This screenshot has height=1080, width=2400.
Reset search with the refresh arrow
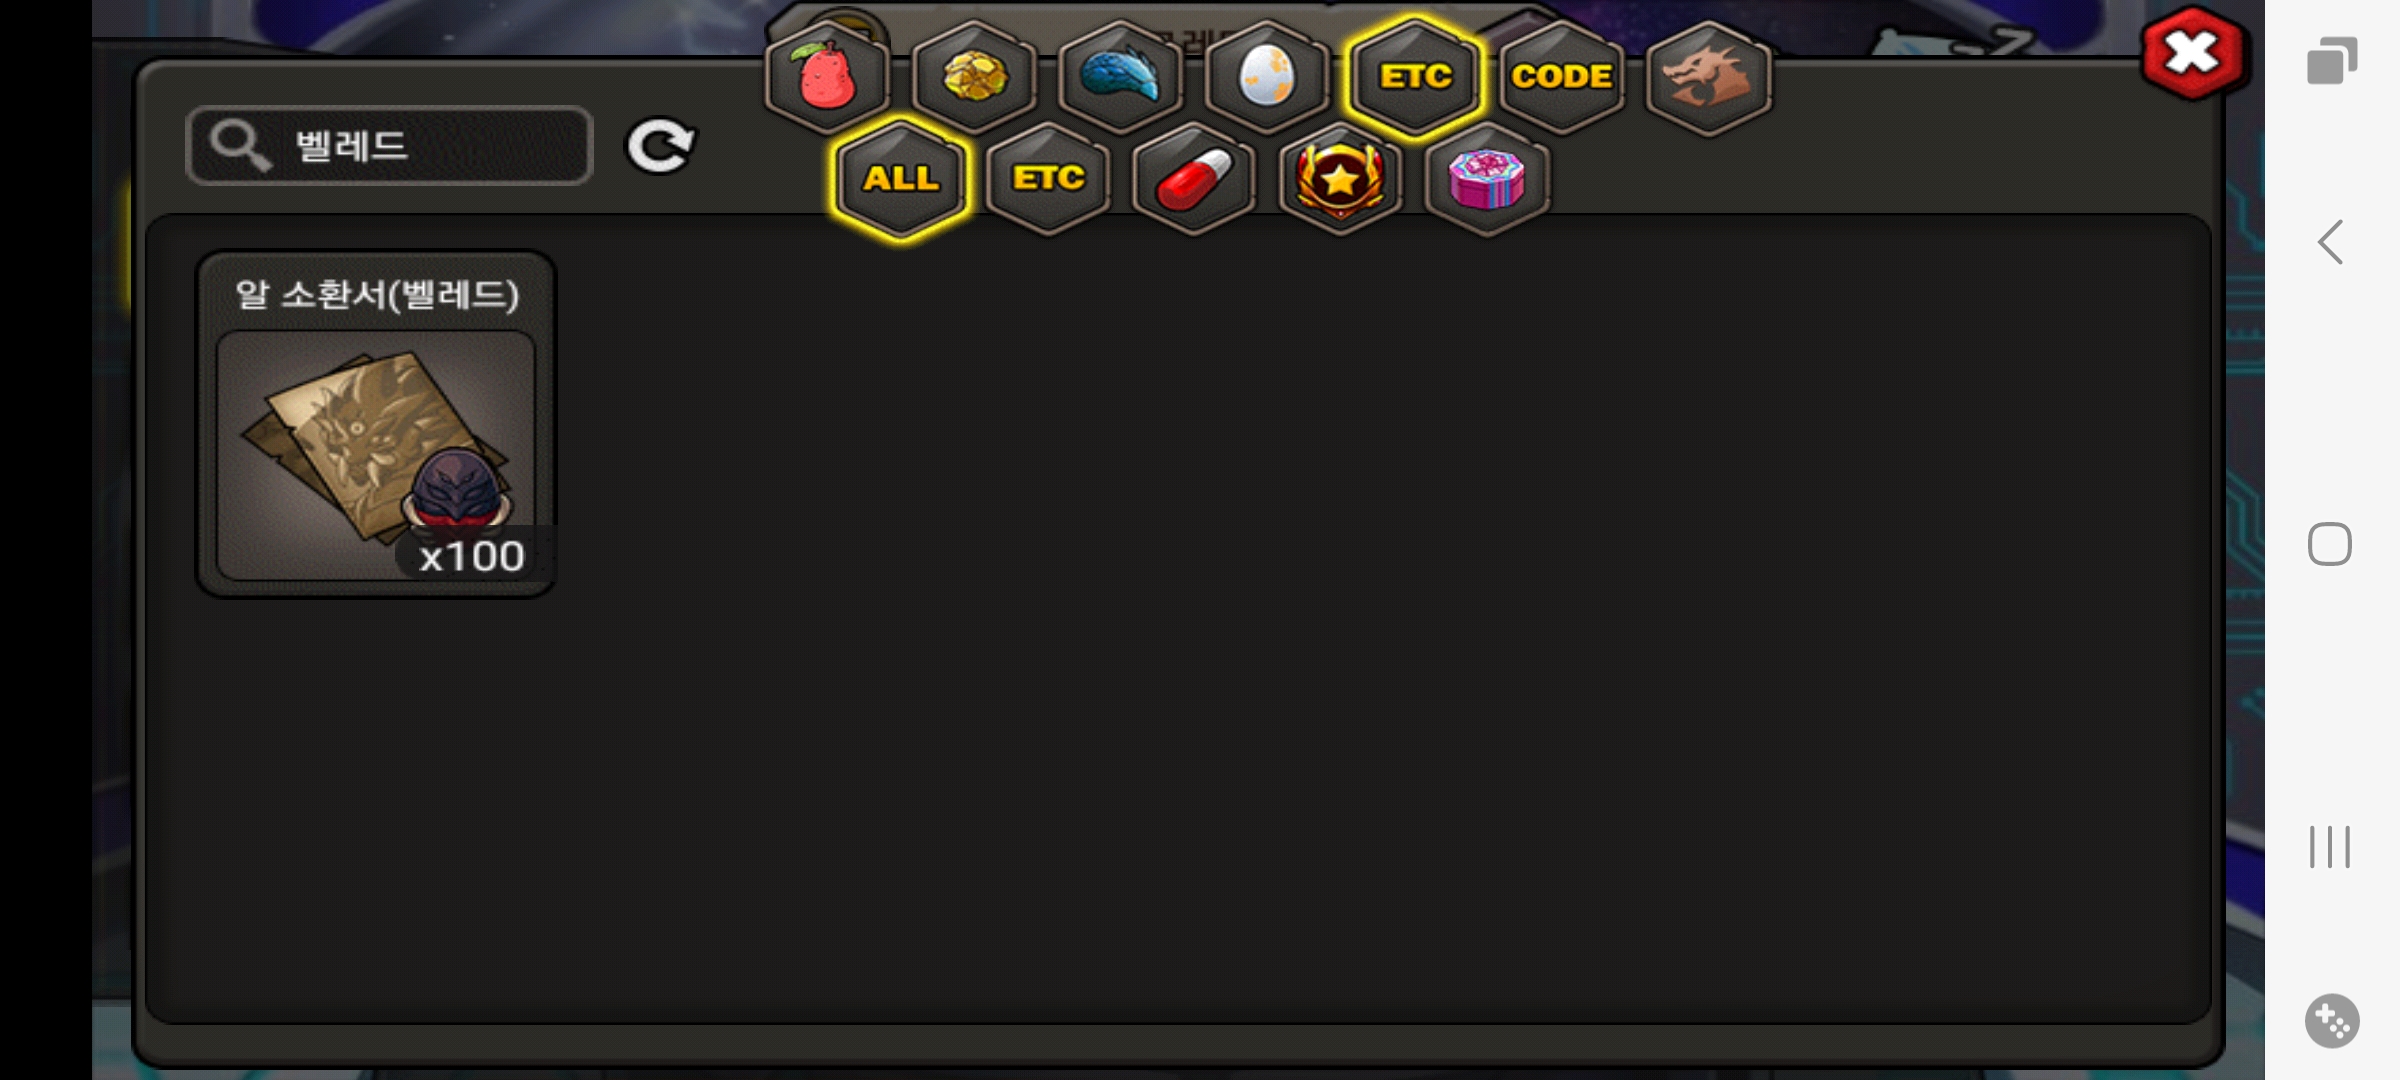[661, 147]
